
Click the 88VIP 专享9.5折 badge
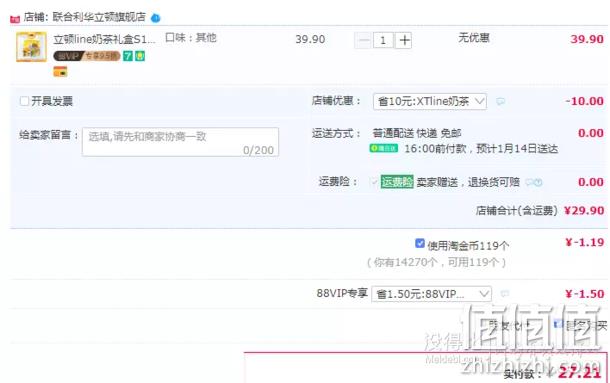86,56
